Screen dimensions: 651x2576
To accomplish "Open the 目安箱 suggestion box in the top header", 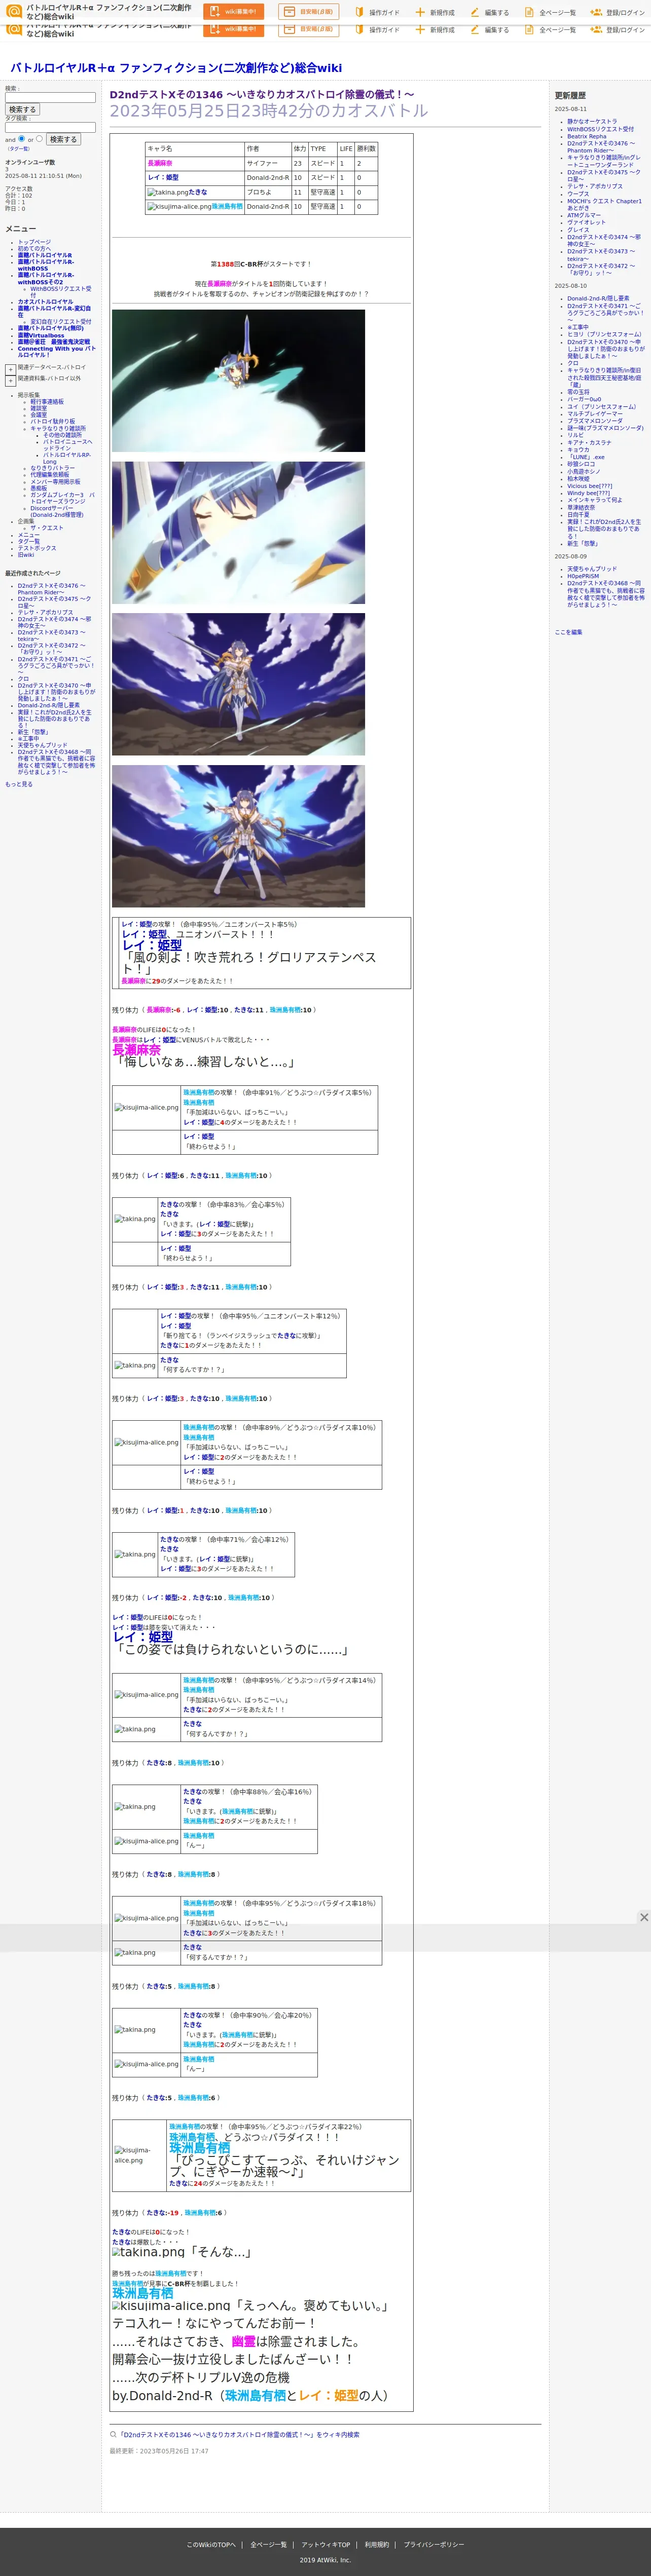I will click(308, 12).
